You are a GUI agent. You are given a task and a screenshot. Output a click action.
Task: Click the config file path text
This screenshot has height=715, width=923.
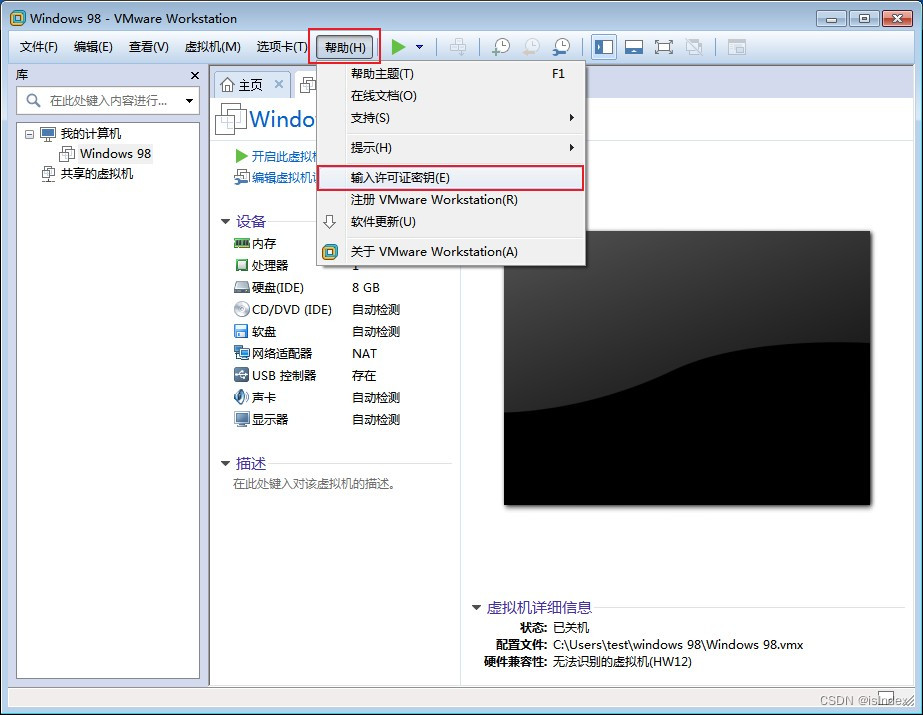(x=678, y=644)
